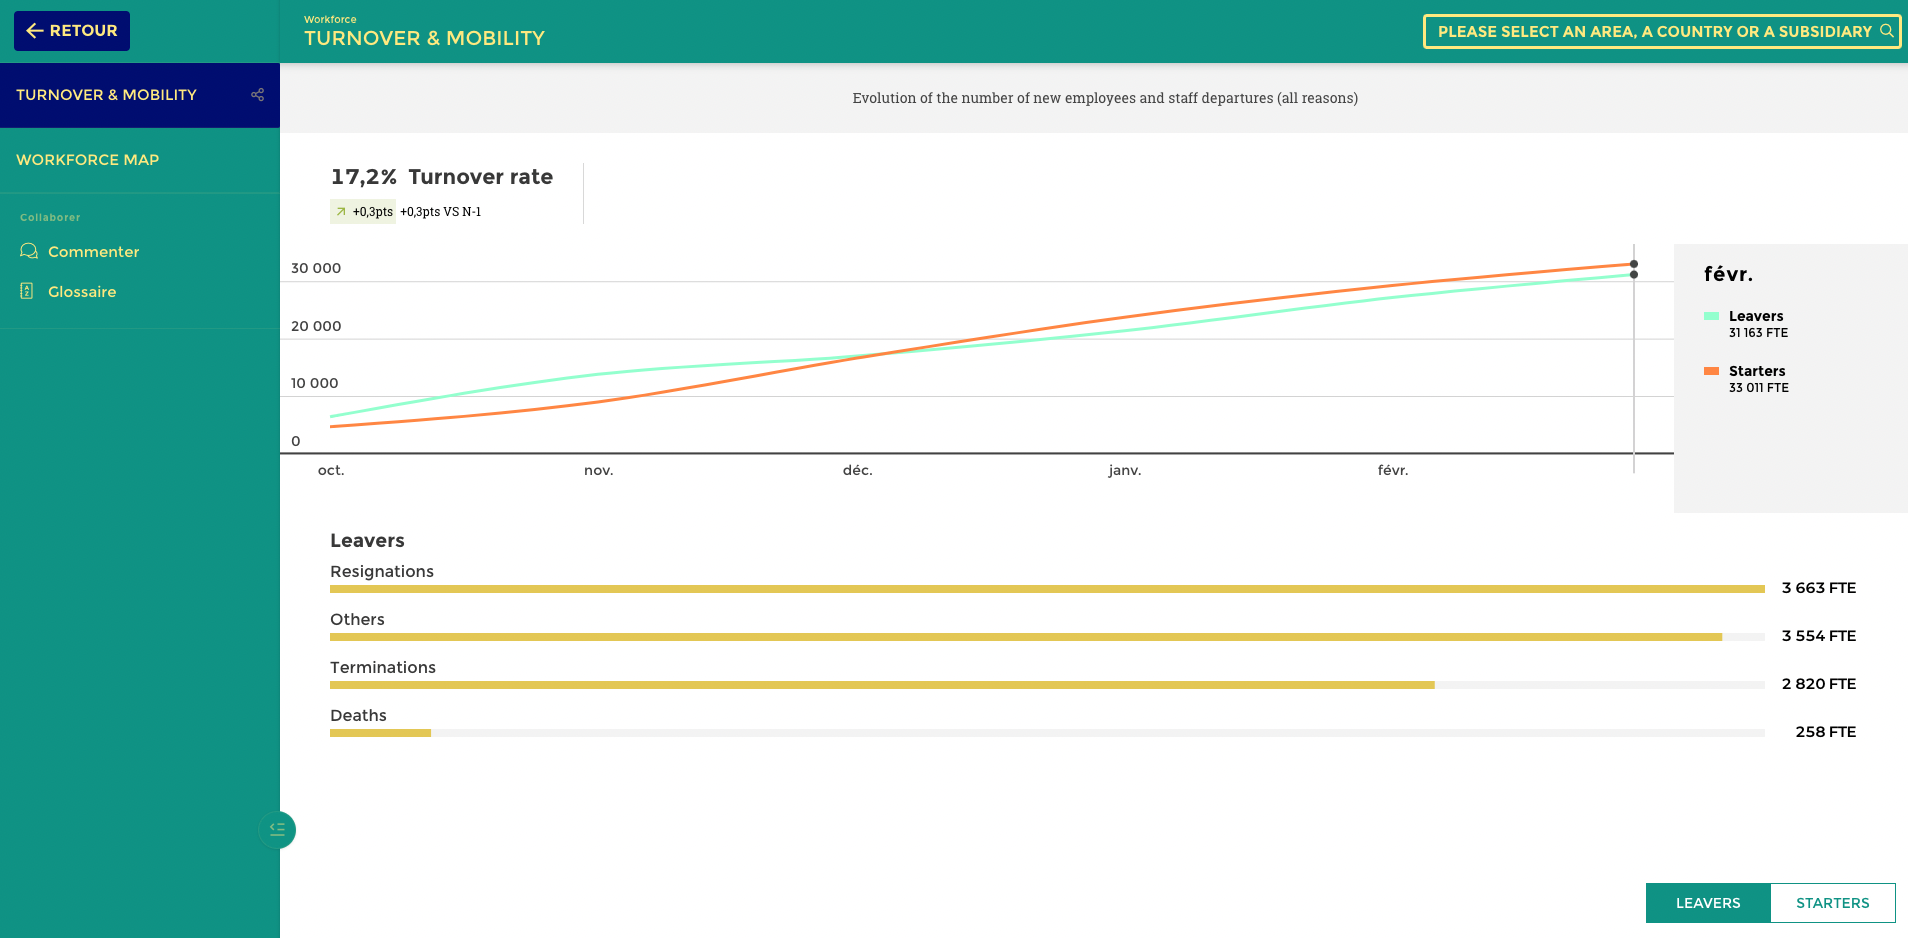
Task: Click the trend arrow icon next to +0,3pts
Action: coord(341,212)
